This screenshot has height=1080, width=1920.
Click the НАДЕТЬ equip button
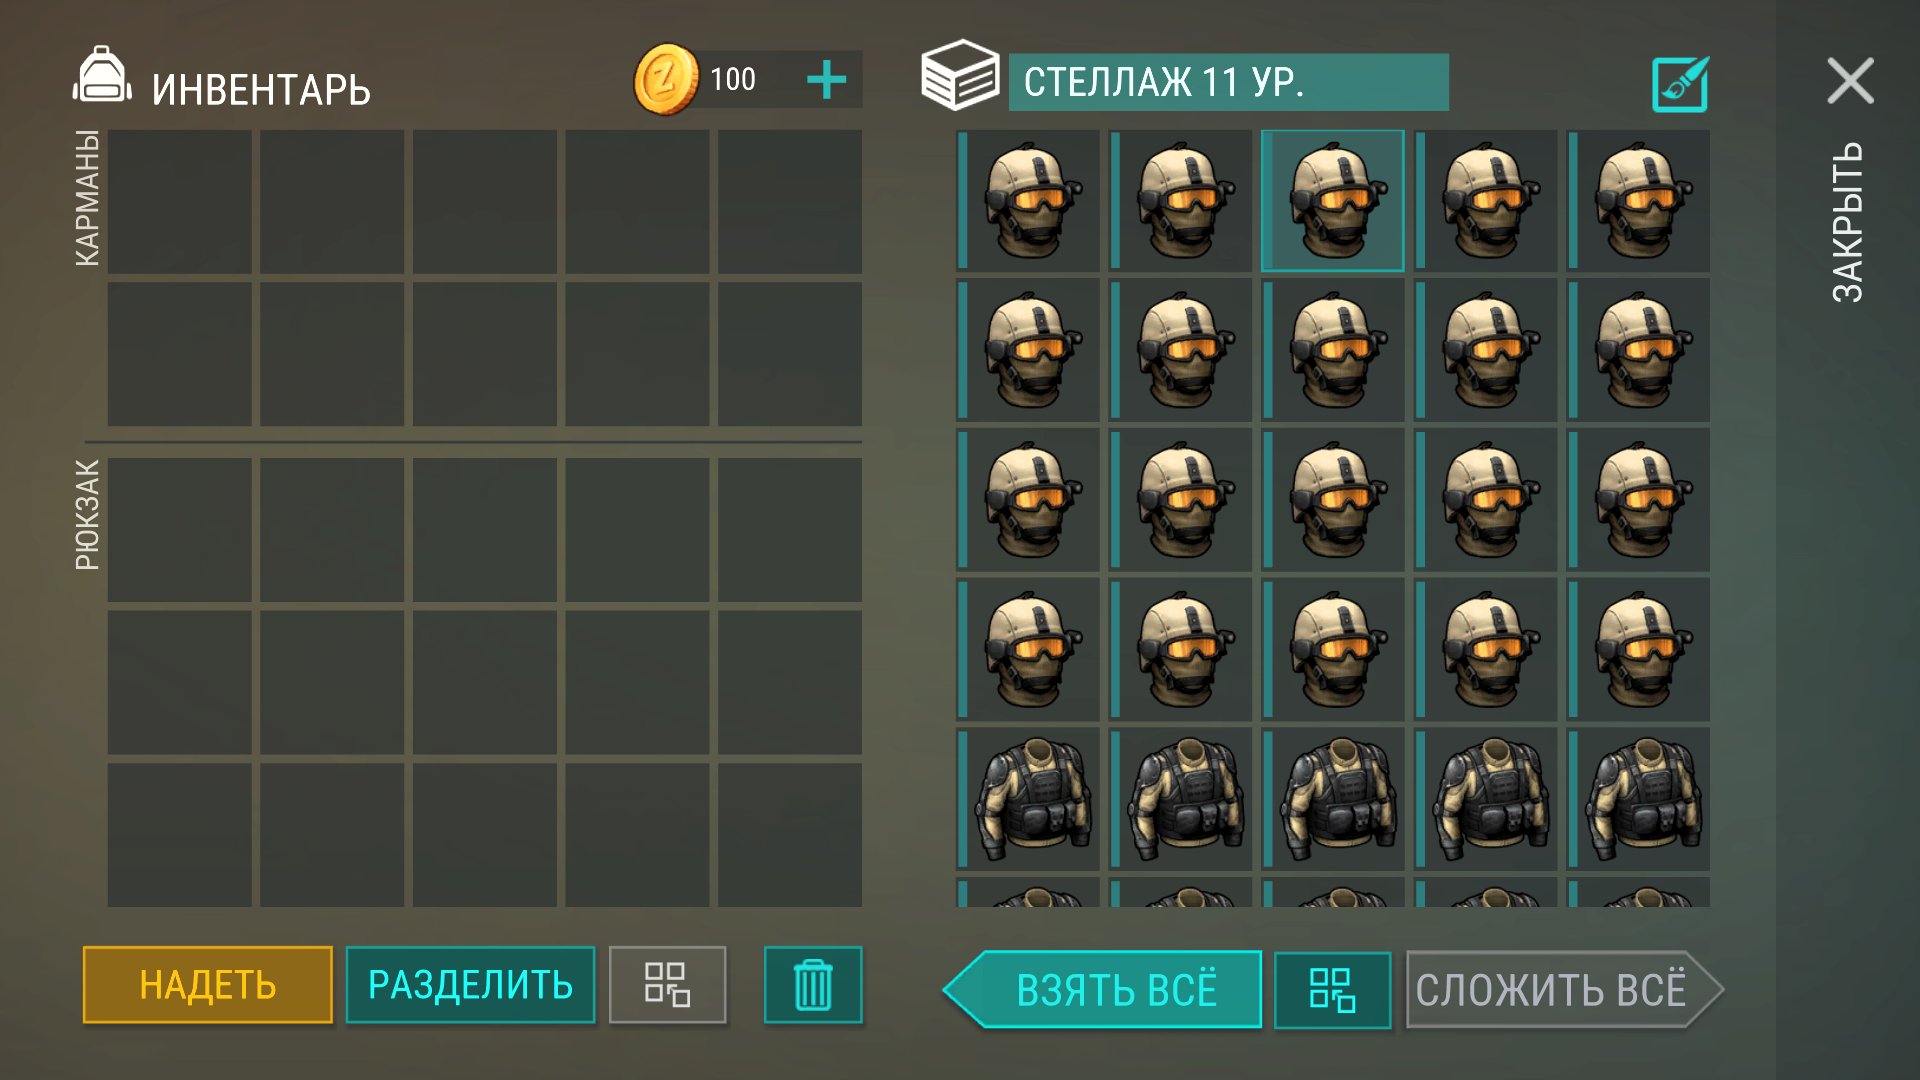(x=208, y=985)
